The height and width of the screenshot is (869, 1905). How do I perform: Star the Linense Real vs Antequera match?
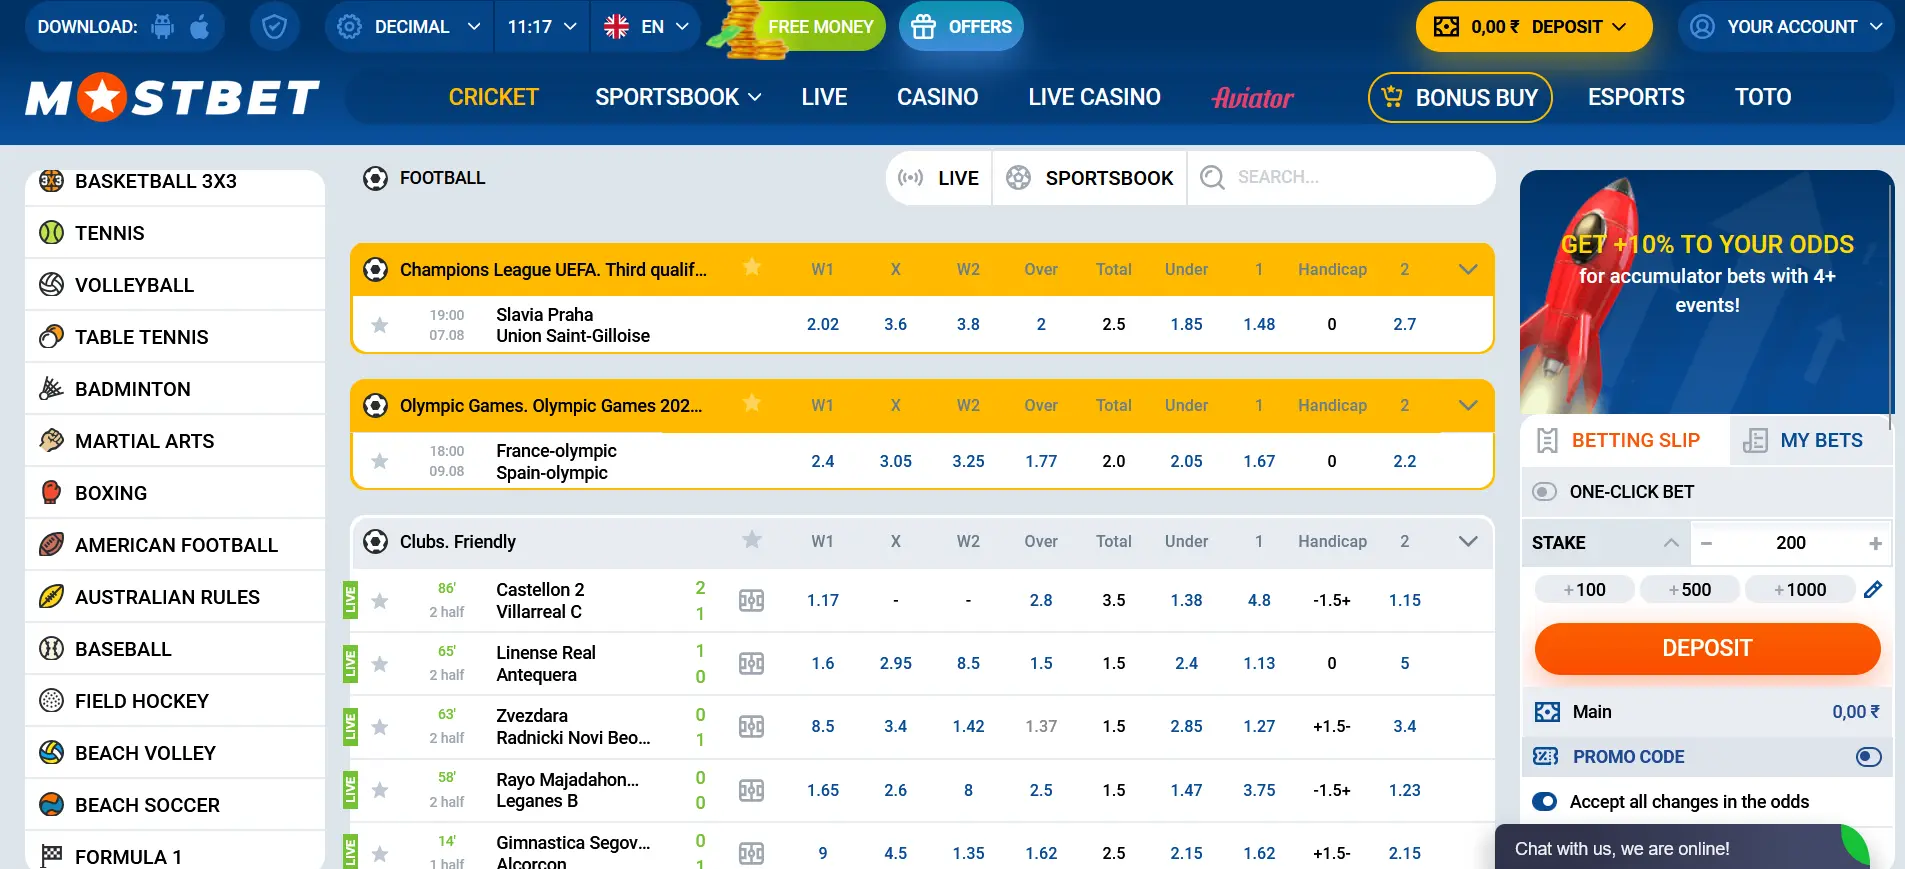(x=380, y=664)
